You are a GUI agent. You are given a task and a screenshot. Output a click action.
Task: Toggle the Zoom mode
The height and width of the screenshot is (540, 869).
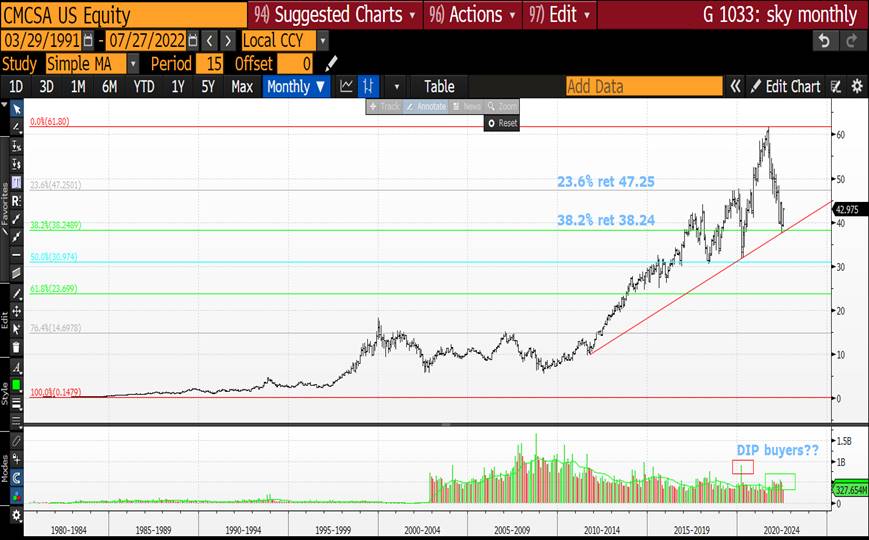502,106
